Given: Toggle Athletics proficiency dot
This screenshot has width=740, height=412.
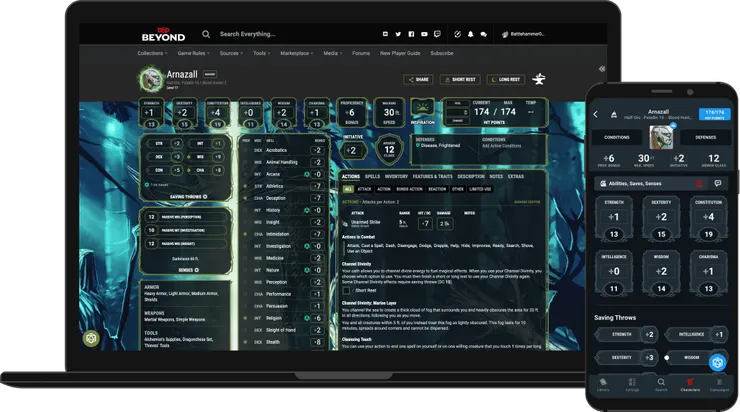Looking at the screenshot, I should (245, 186).
